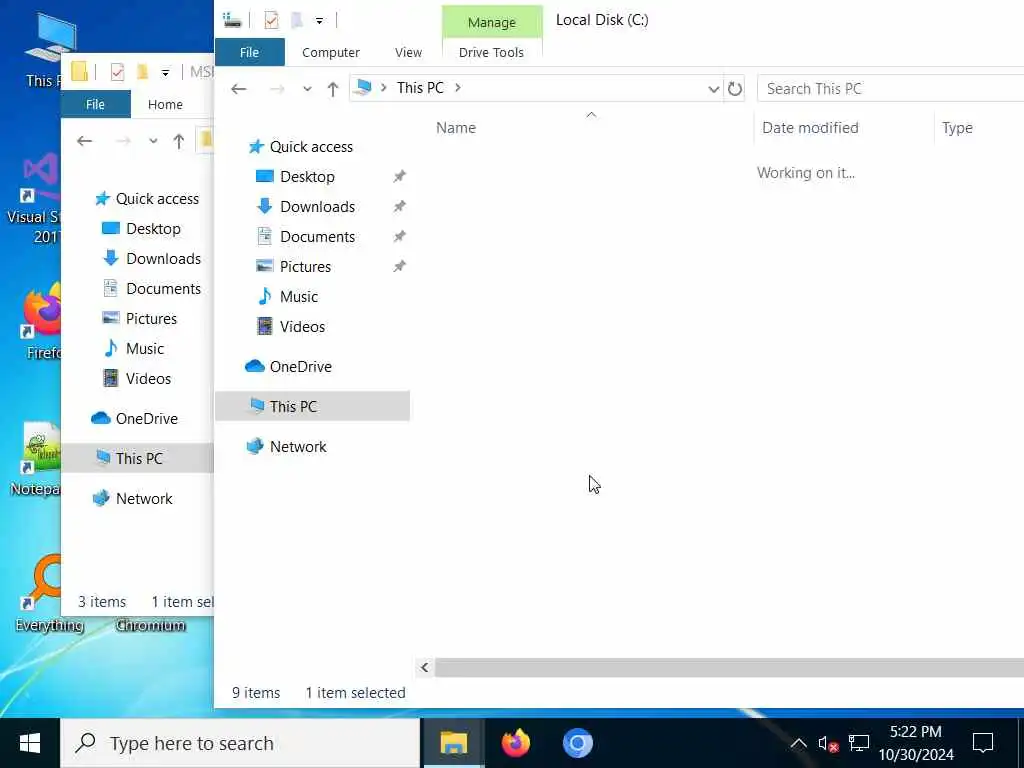The width and height of the screenshot is (1024, 768).
Task: Open Home tab in back Explorer window
Action: pos(165,104)
